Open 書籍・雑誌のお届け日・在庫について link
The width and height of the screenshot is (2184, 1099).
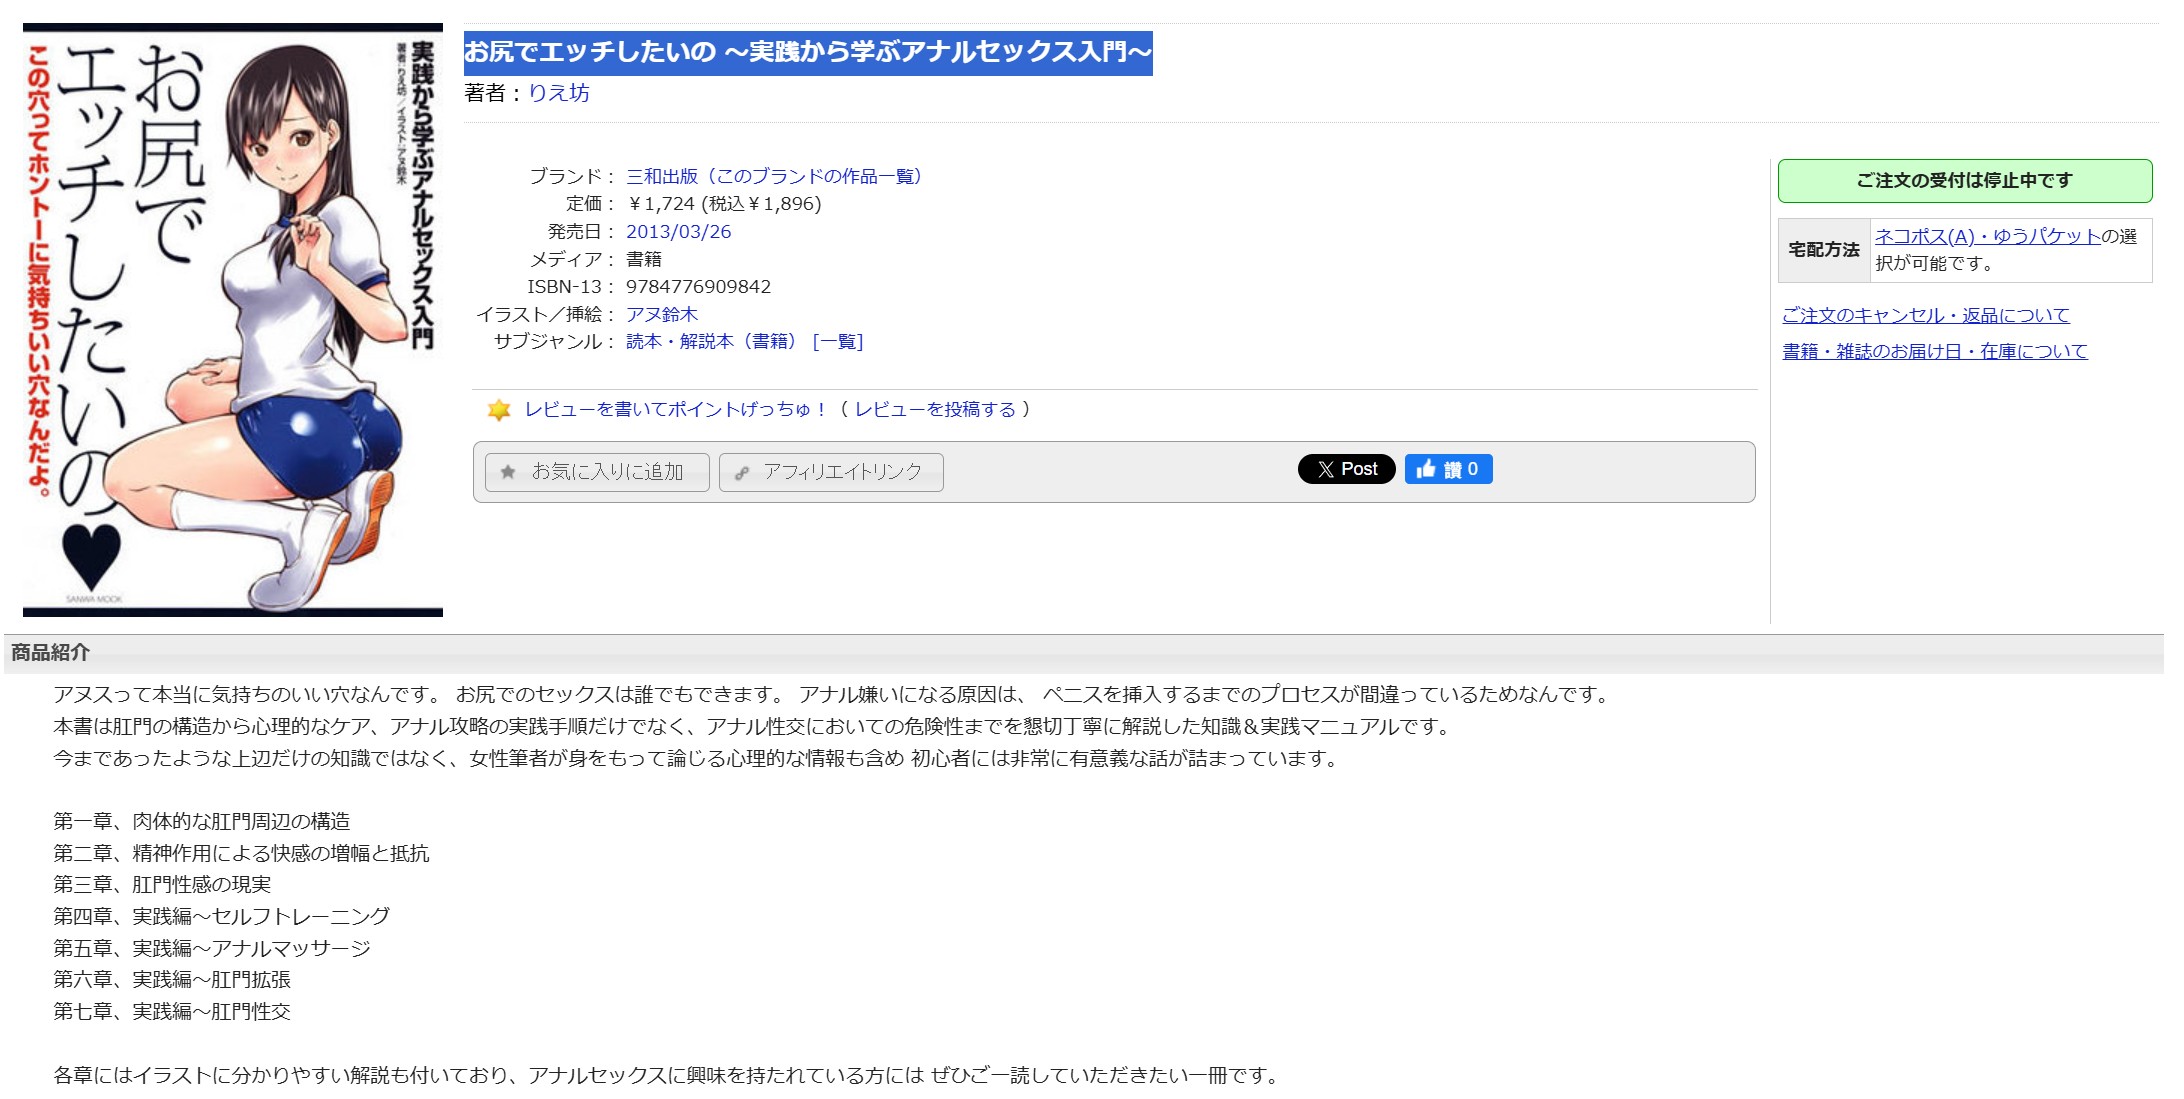[1935, 351]
